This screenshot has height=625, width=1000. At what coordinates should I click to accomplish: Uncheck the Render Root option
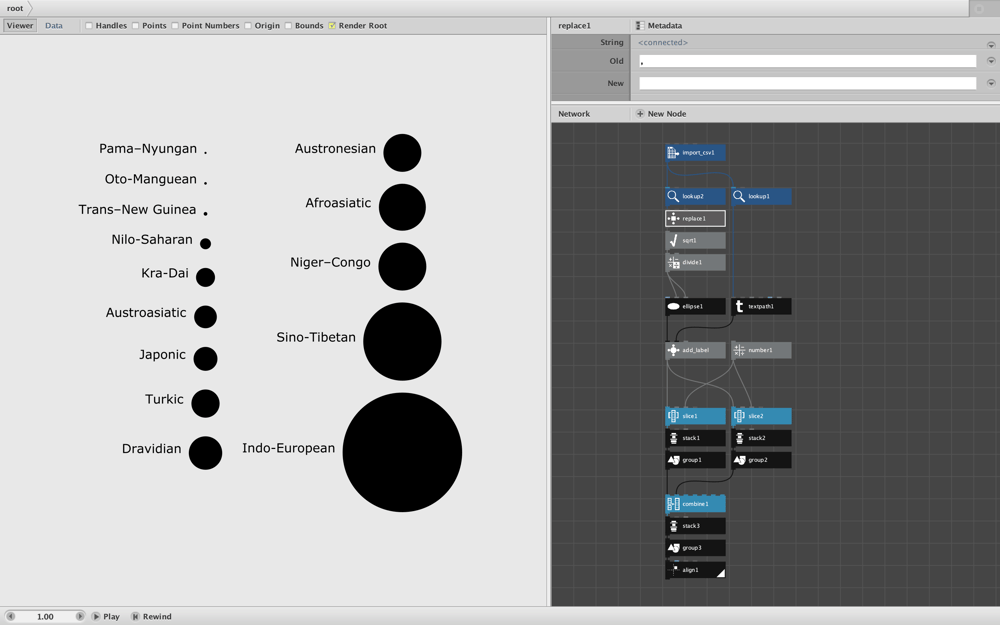(x=332, y=26)
